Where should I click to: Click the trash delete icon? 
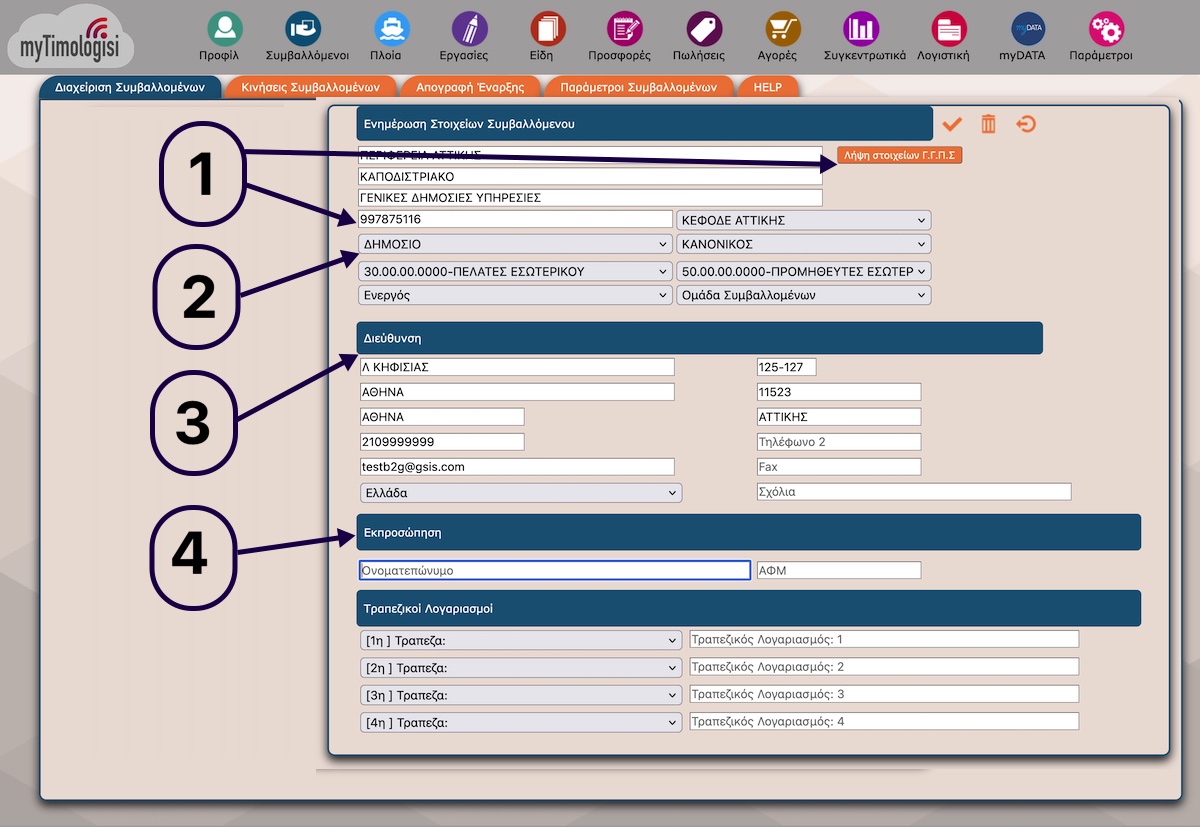[988, 124]
